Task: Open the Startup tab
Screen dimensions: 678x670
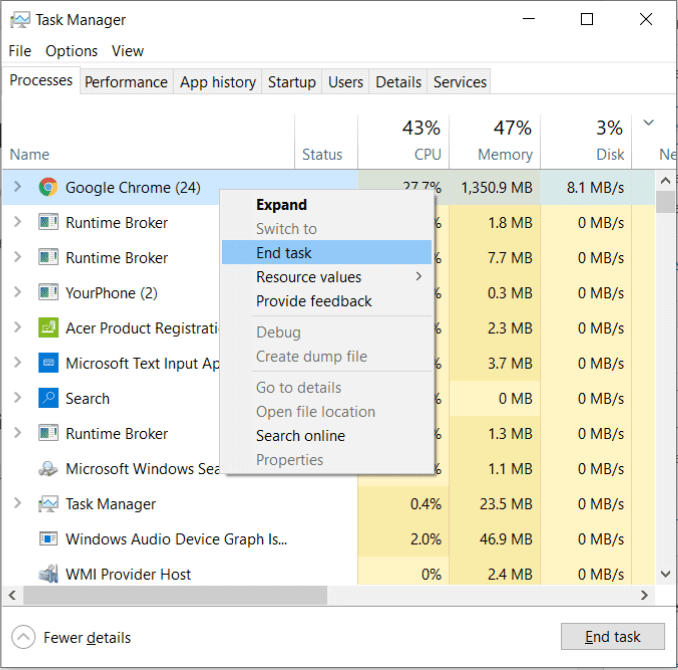Action: (291, 82)
